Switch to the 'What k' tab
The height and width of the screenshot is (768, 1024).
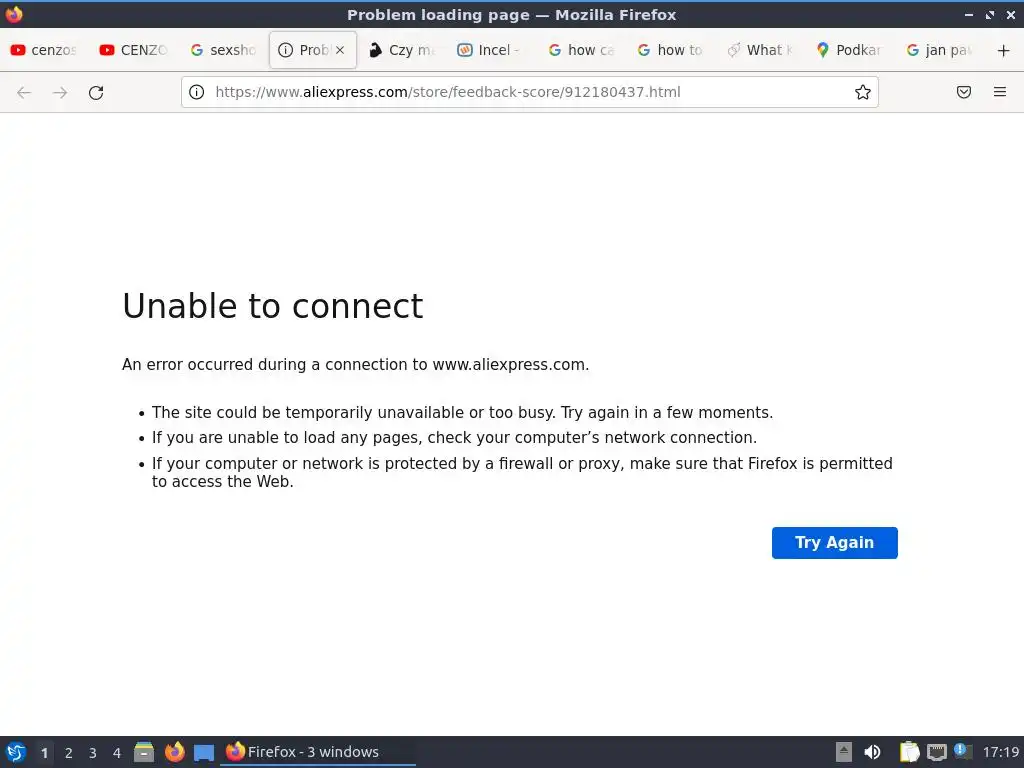tap(760, 50)
